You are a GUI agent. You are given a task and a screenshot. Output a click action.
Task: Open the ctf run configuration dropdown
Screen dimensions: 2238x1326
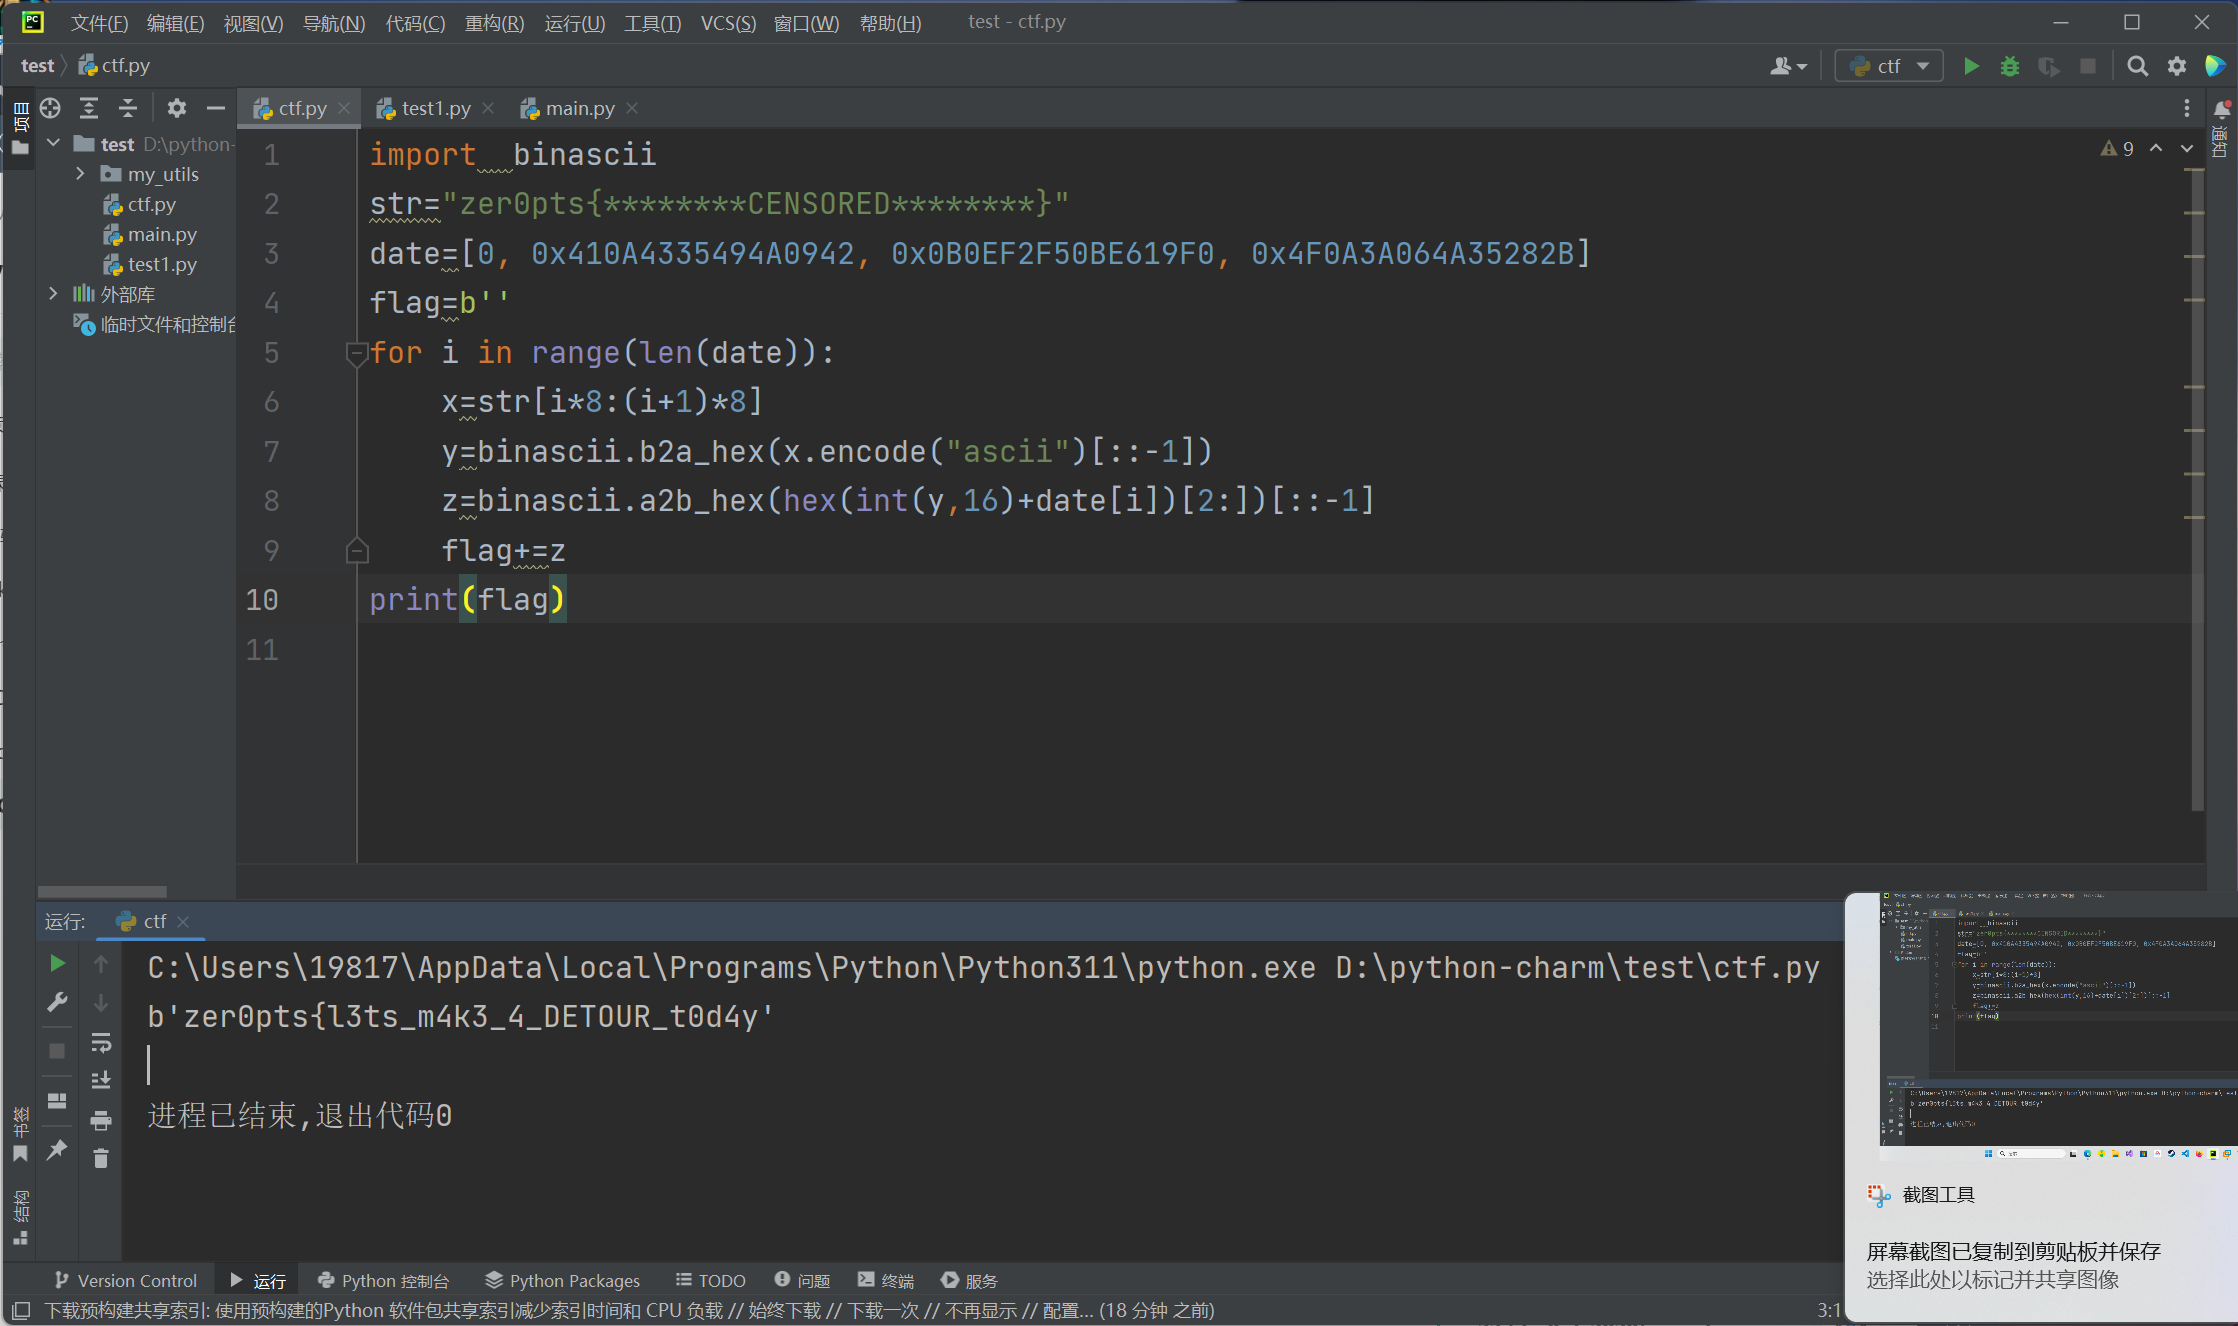[x=1889, y=66]
